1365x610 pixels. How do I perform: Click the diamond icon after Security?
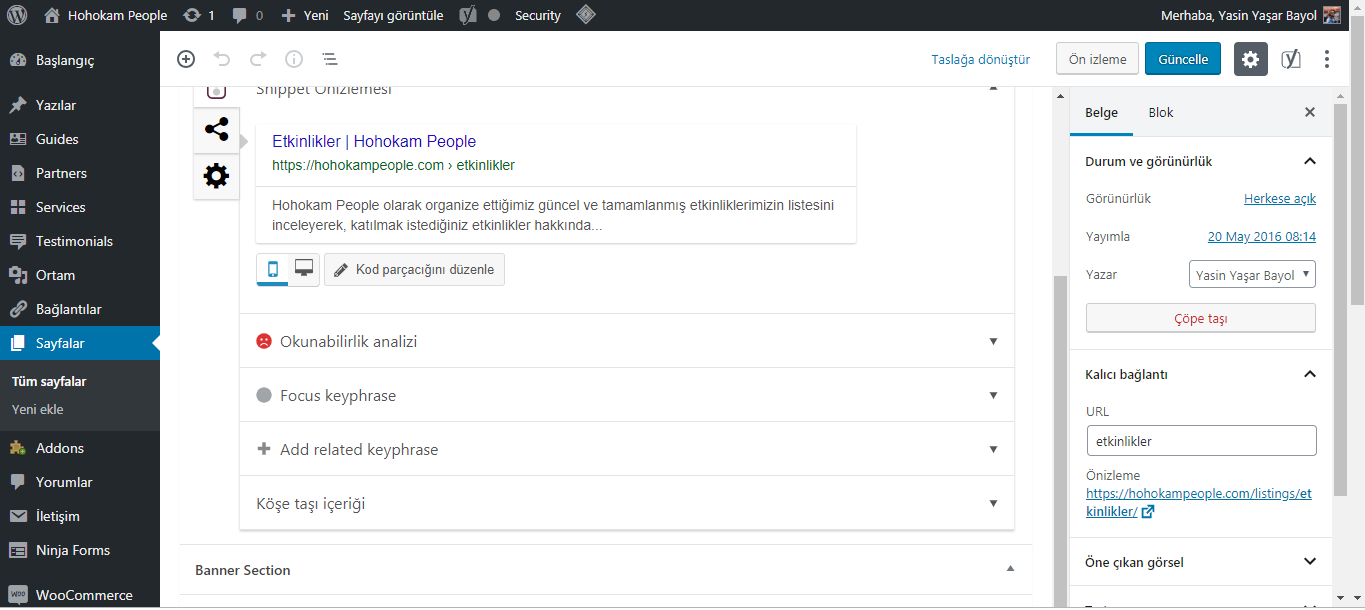586,15
